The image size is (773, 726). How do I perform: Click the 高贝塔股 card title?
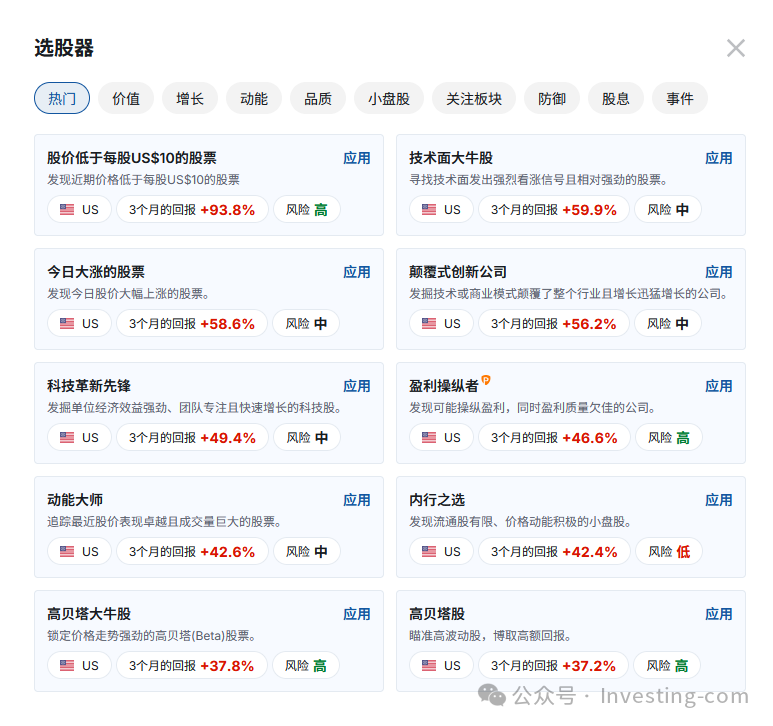(437, 613)
